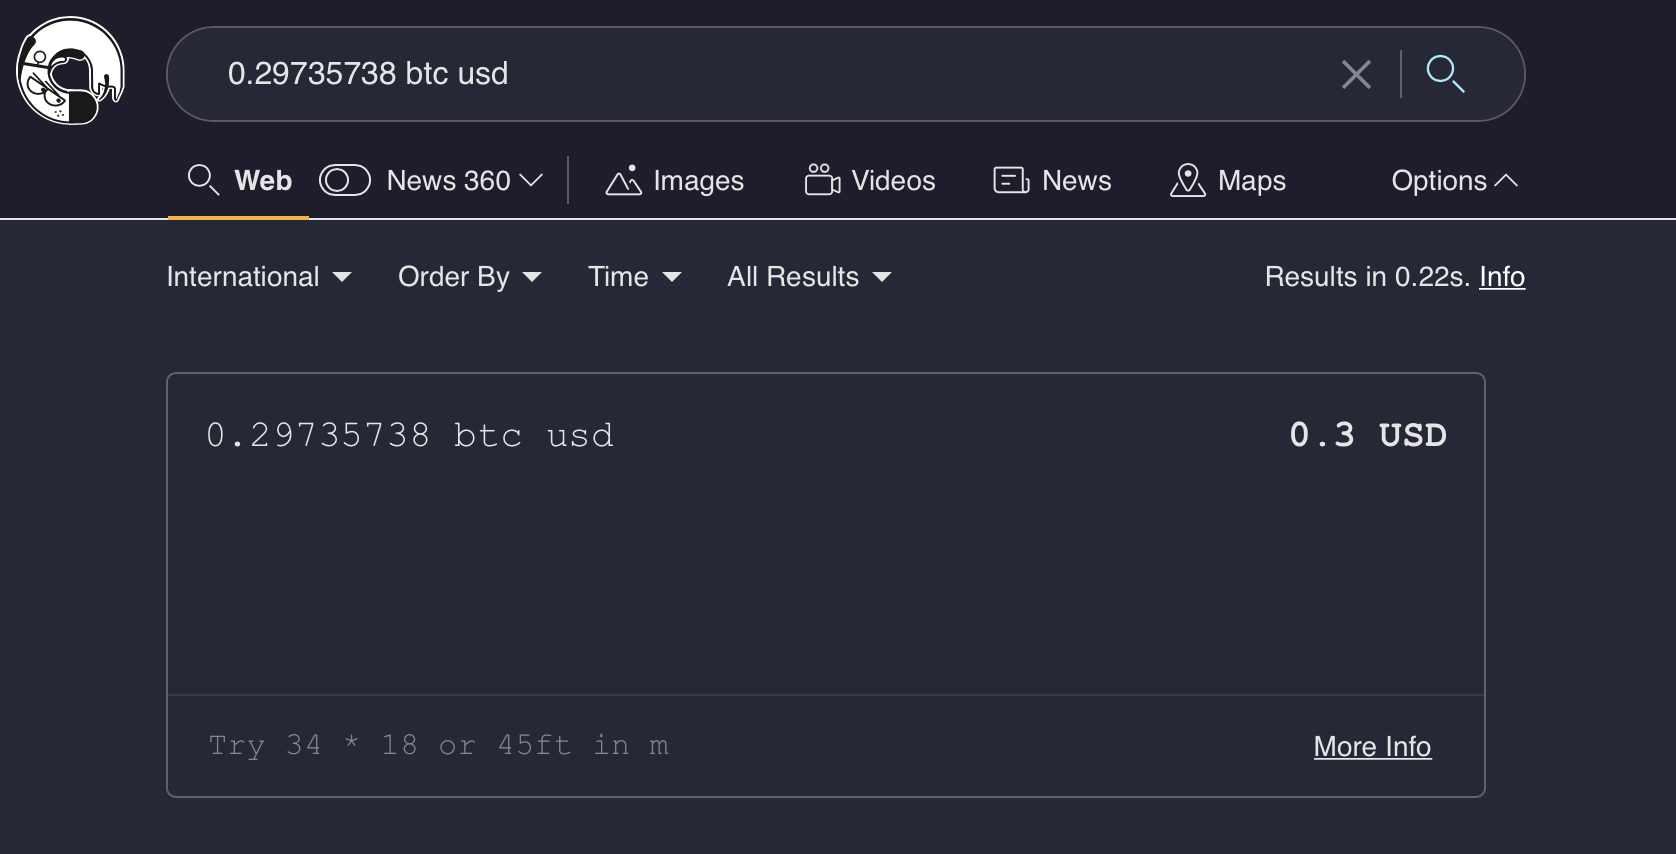This screenshot has width=1676, height=854.
Task: Click the Web tab magnifier icon
Action: point(203,180)
